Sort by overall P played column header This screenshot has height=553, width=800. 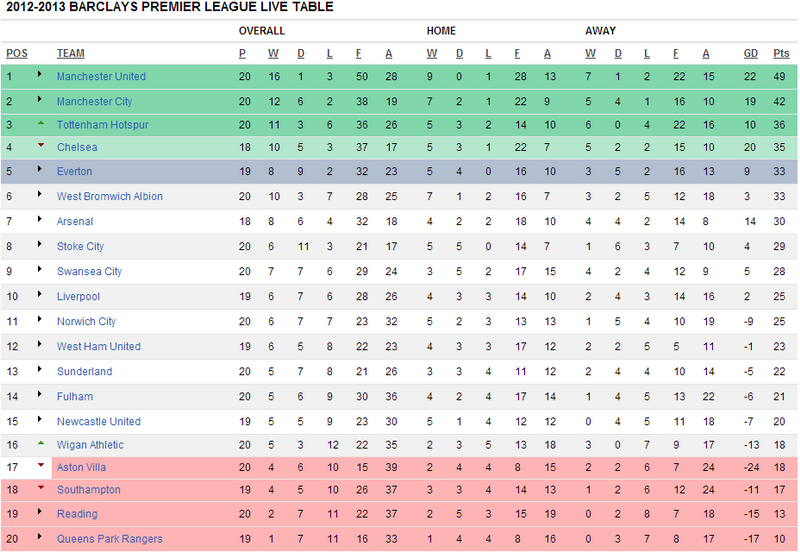coord(242,54)
